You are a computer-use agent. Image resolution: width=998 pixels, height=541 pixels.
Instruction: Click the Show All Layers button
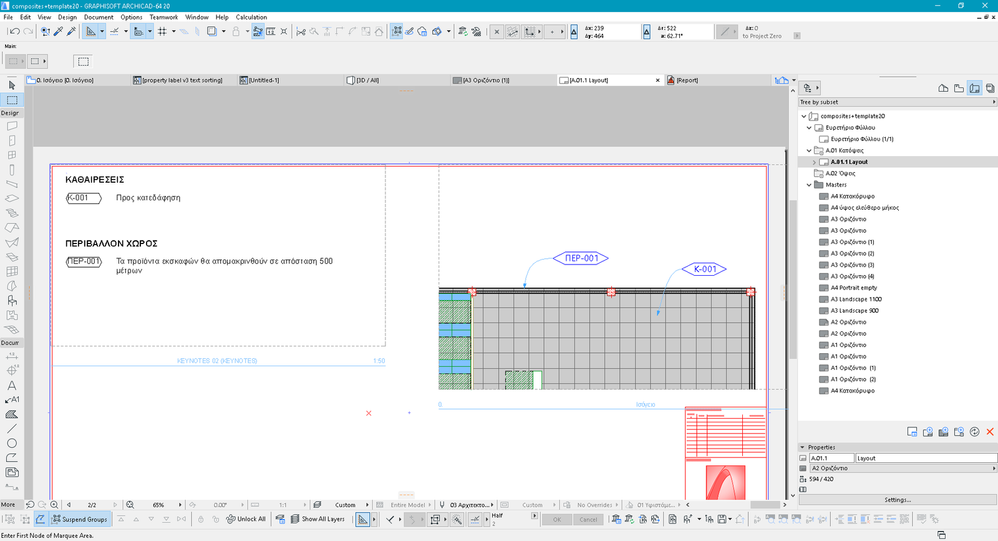pos(317,519)
